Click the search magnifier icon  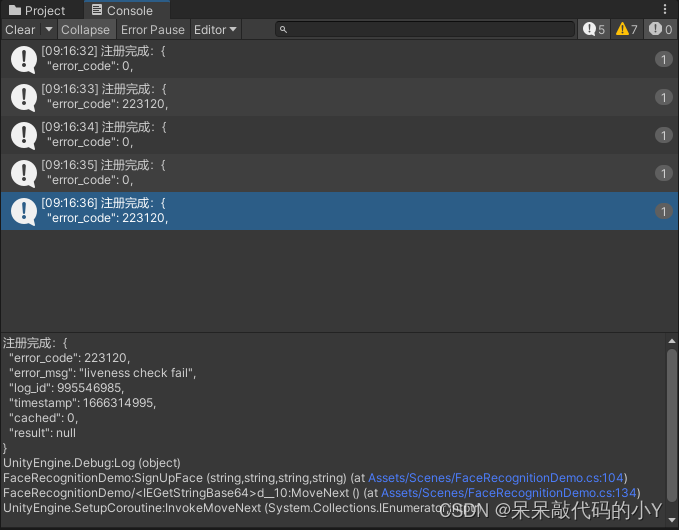click(x=284, y=30)
